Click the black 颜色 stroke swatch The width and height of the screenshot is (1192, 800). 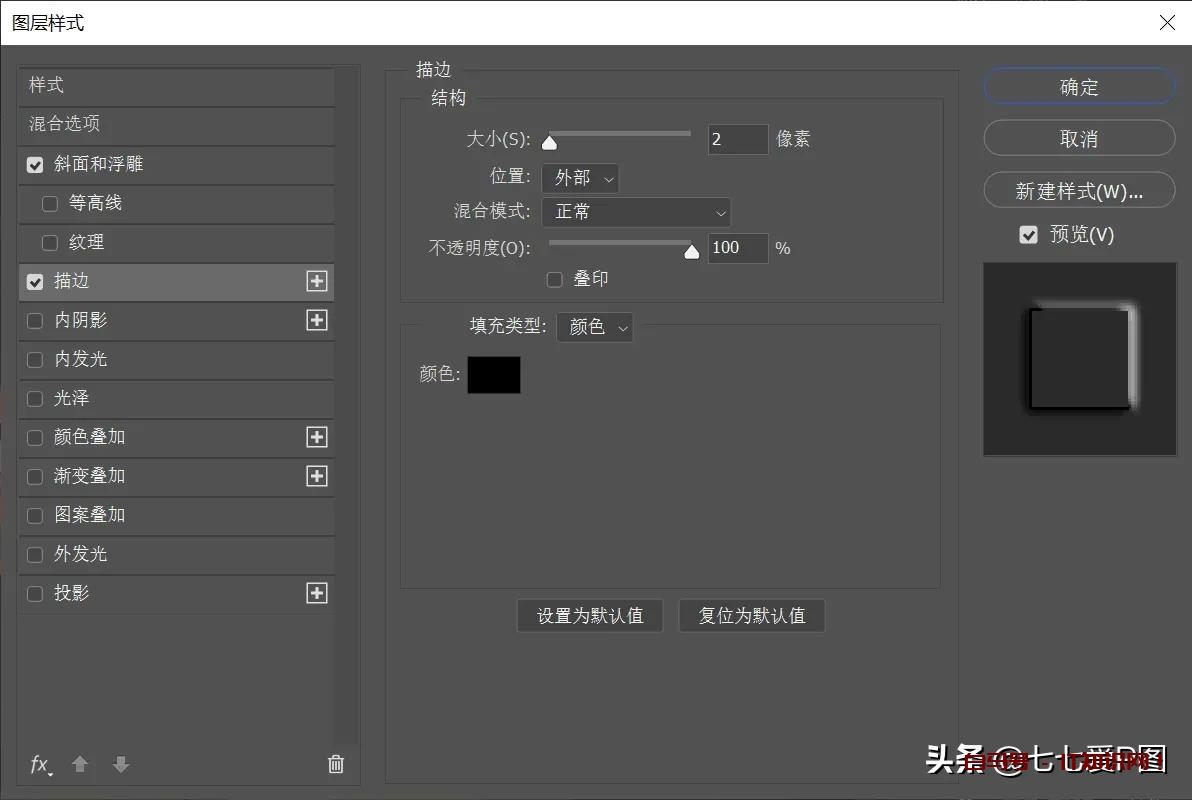[494, 375]
